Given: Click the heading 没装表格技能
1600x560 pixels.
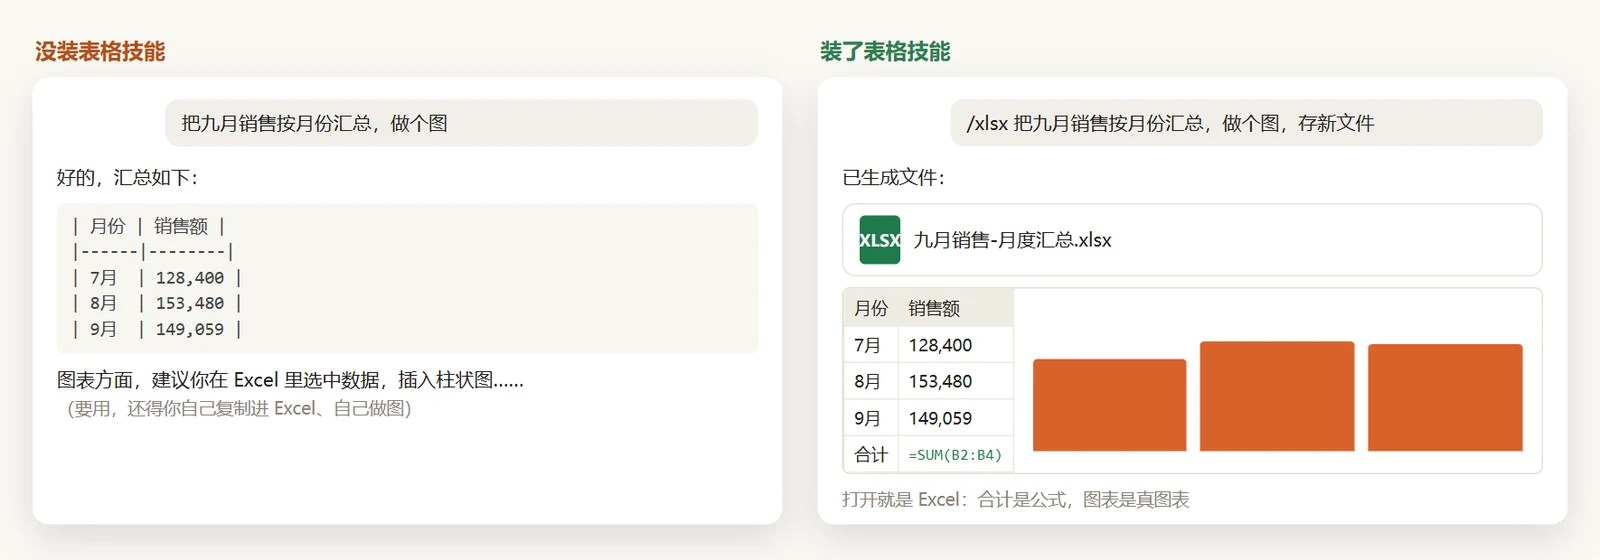Looking at the screenshot, I should pyautogui.click(x=100, y=52).
